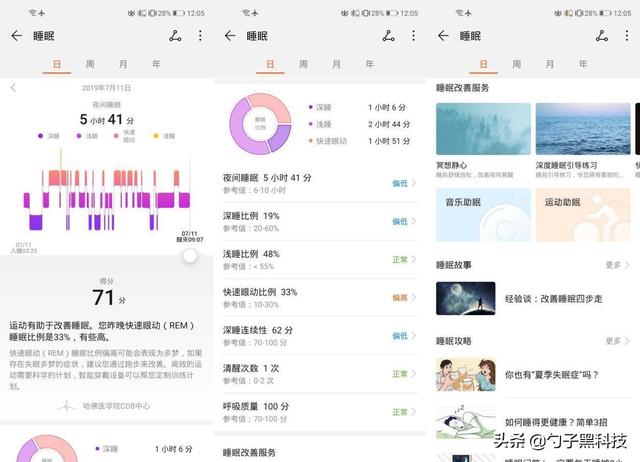Viewport: 640px width, 462px height.
Task: Switch to the 周 tab above the sleep chart
Action: point(89,64)
